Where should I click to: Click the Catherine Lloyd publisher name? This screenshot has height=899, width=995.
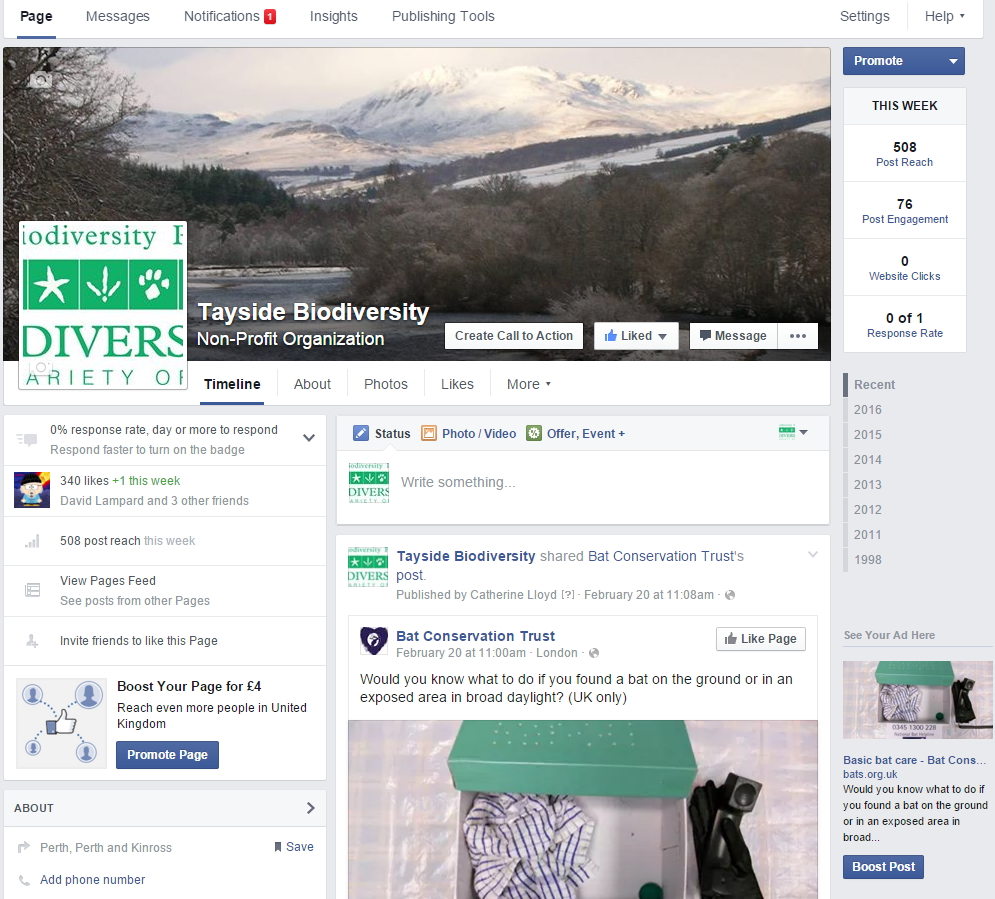coord(513,595)
